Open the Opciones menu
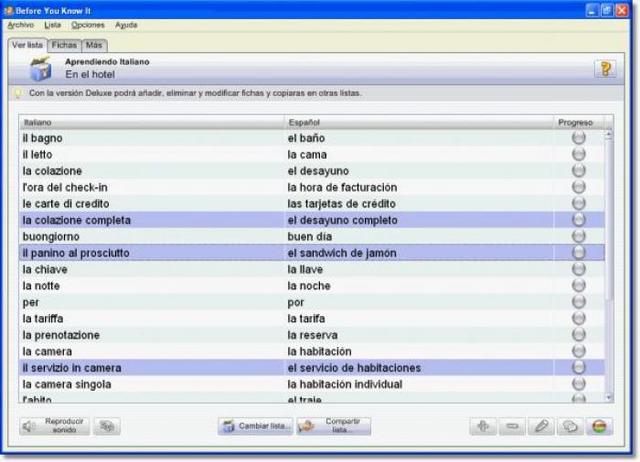 88,25
